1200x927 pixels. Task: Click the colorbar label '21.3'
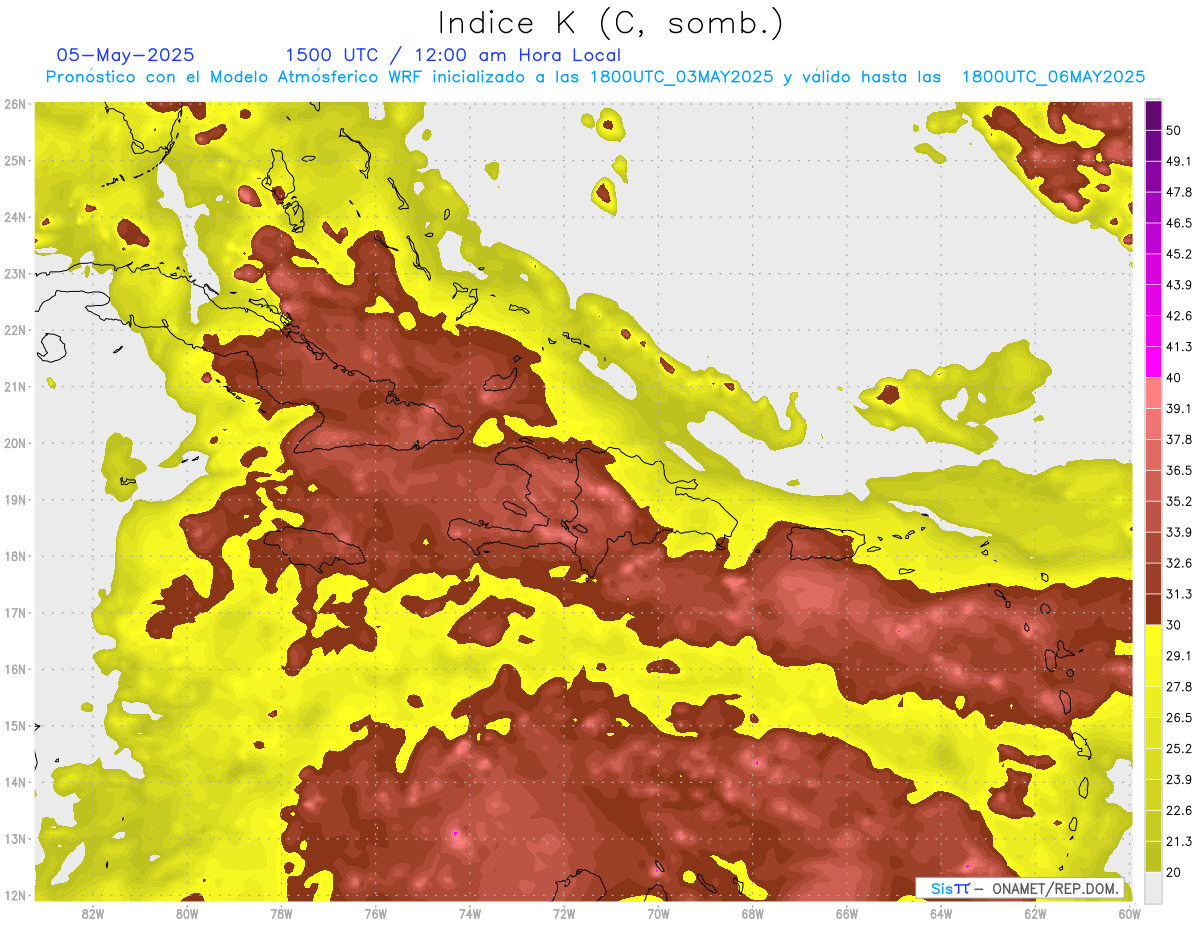(x=1179, y=842)
